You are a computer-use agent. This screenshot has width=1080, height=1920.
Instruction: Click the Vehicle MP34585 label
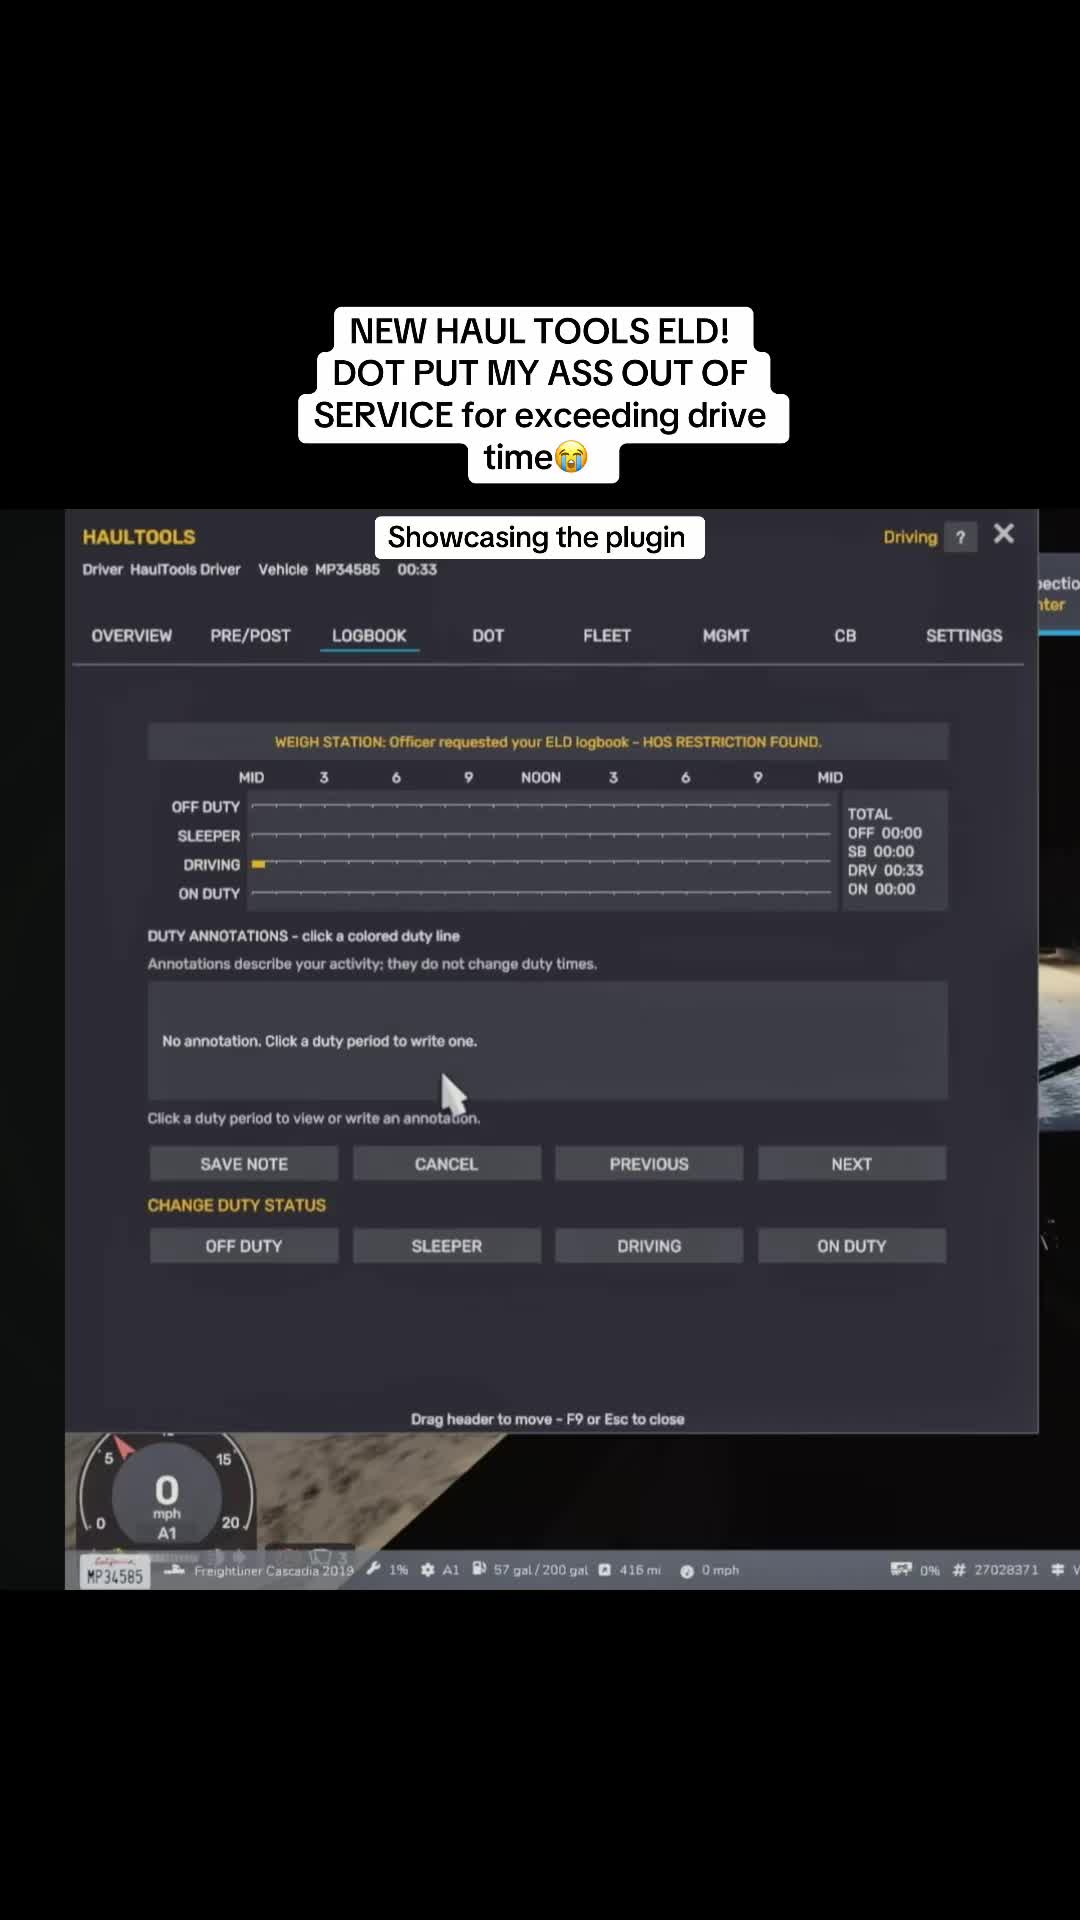tap(319, 569)
